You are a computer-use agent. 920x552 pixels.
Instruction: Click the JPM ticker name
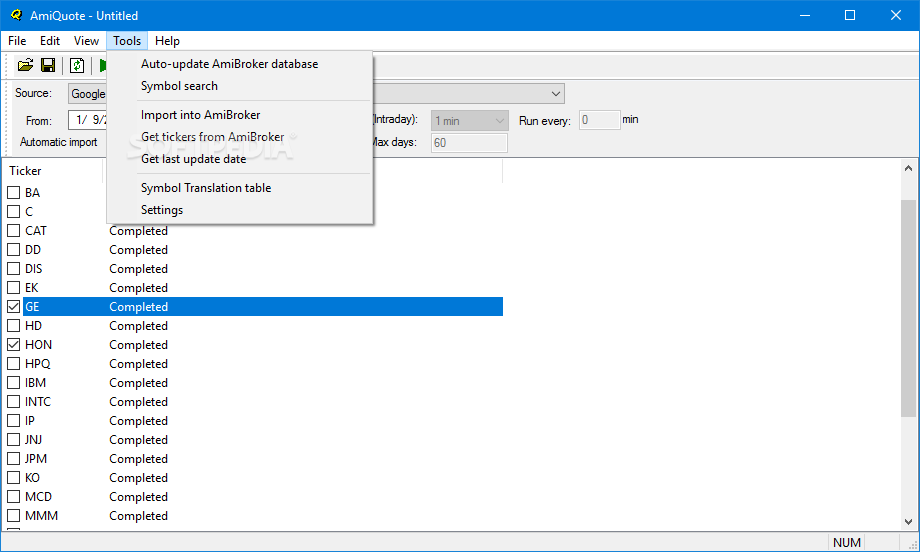click(36, 458)
